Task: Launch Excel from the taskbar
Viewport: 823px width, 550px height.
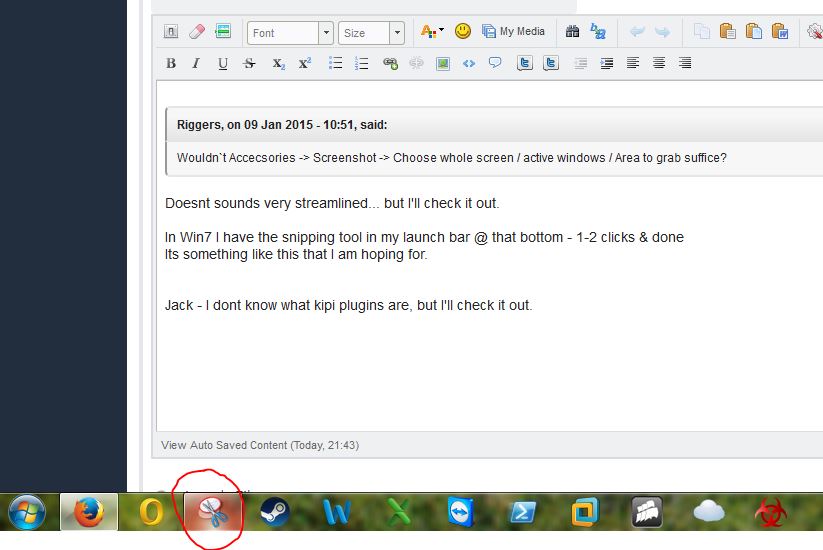Action: (398, 512)
